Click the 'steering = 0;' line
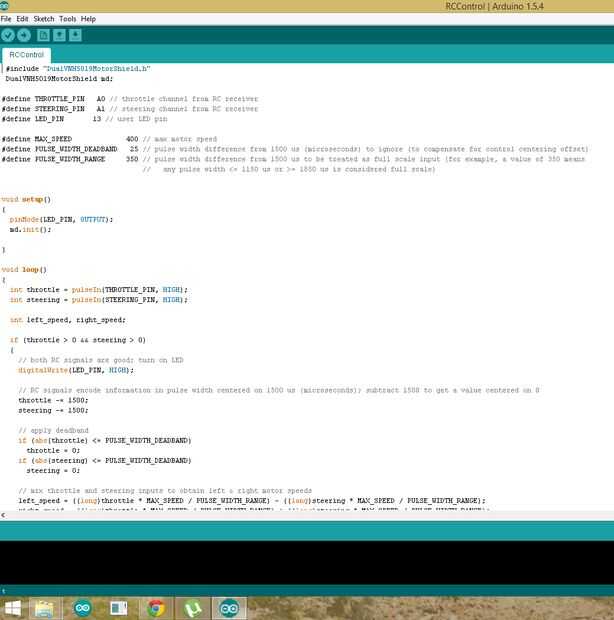This screenshot has height=620, width=614. point(53,471)
